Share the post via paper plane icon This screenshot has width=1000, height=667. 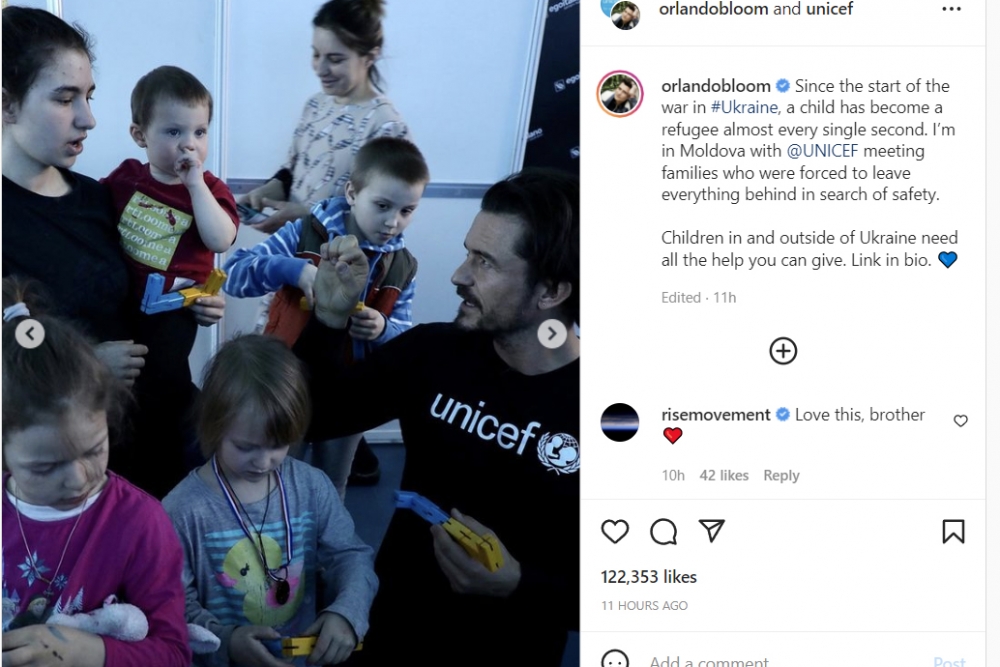[712, 531]
